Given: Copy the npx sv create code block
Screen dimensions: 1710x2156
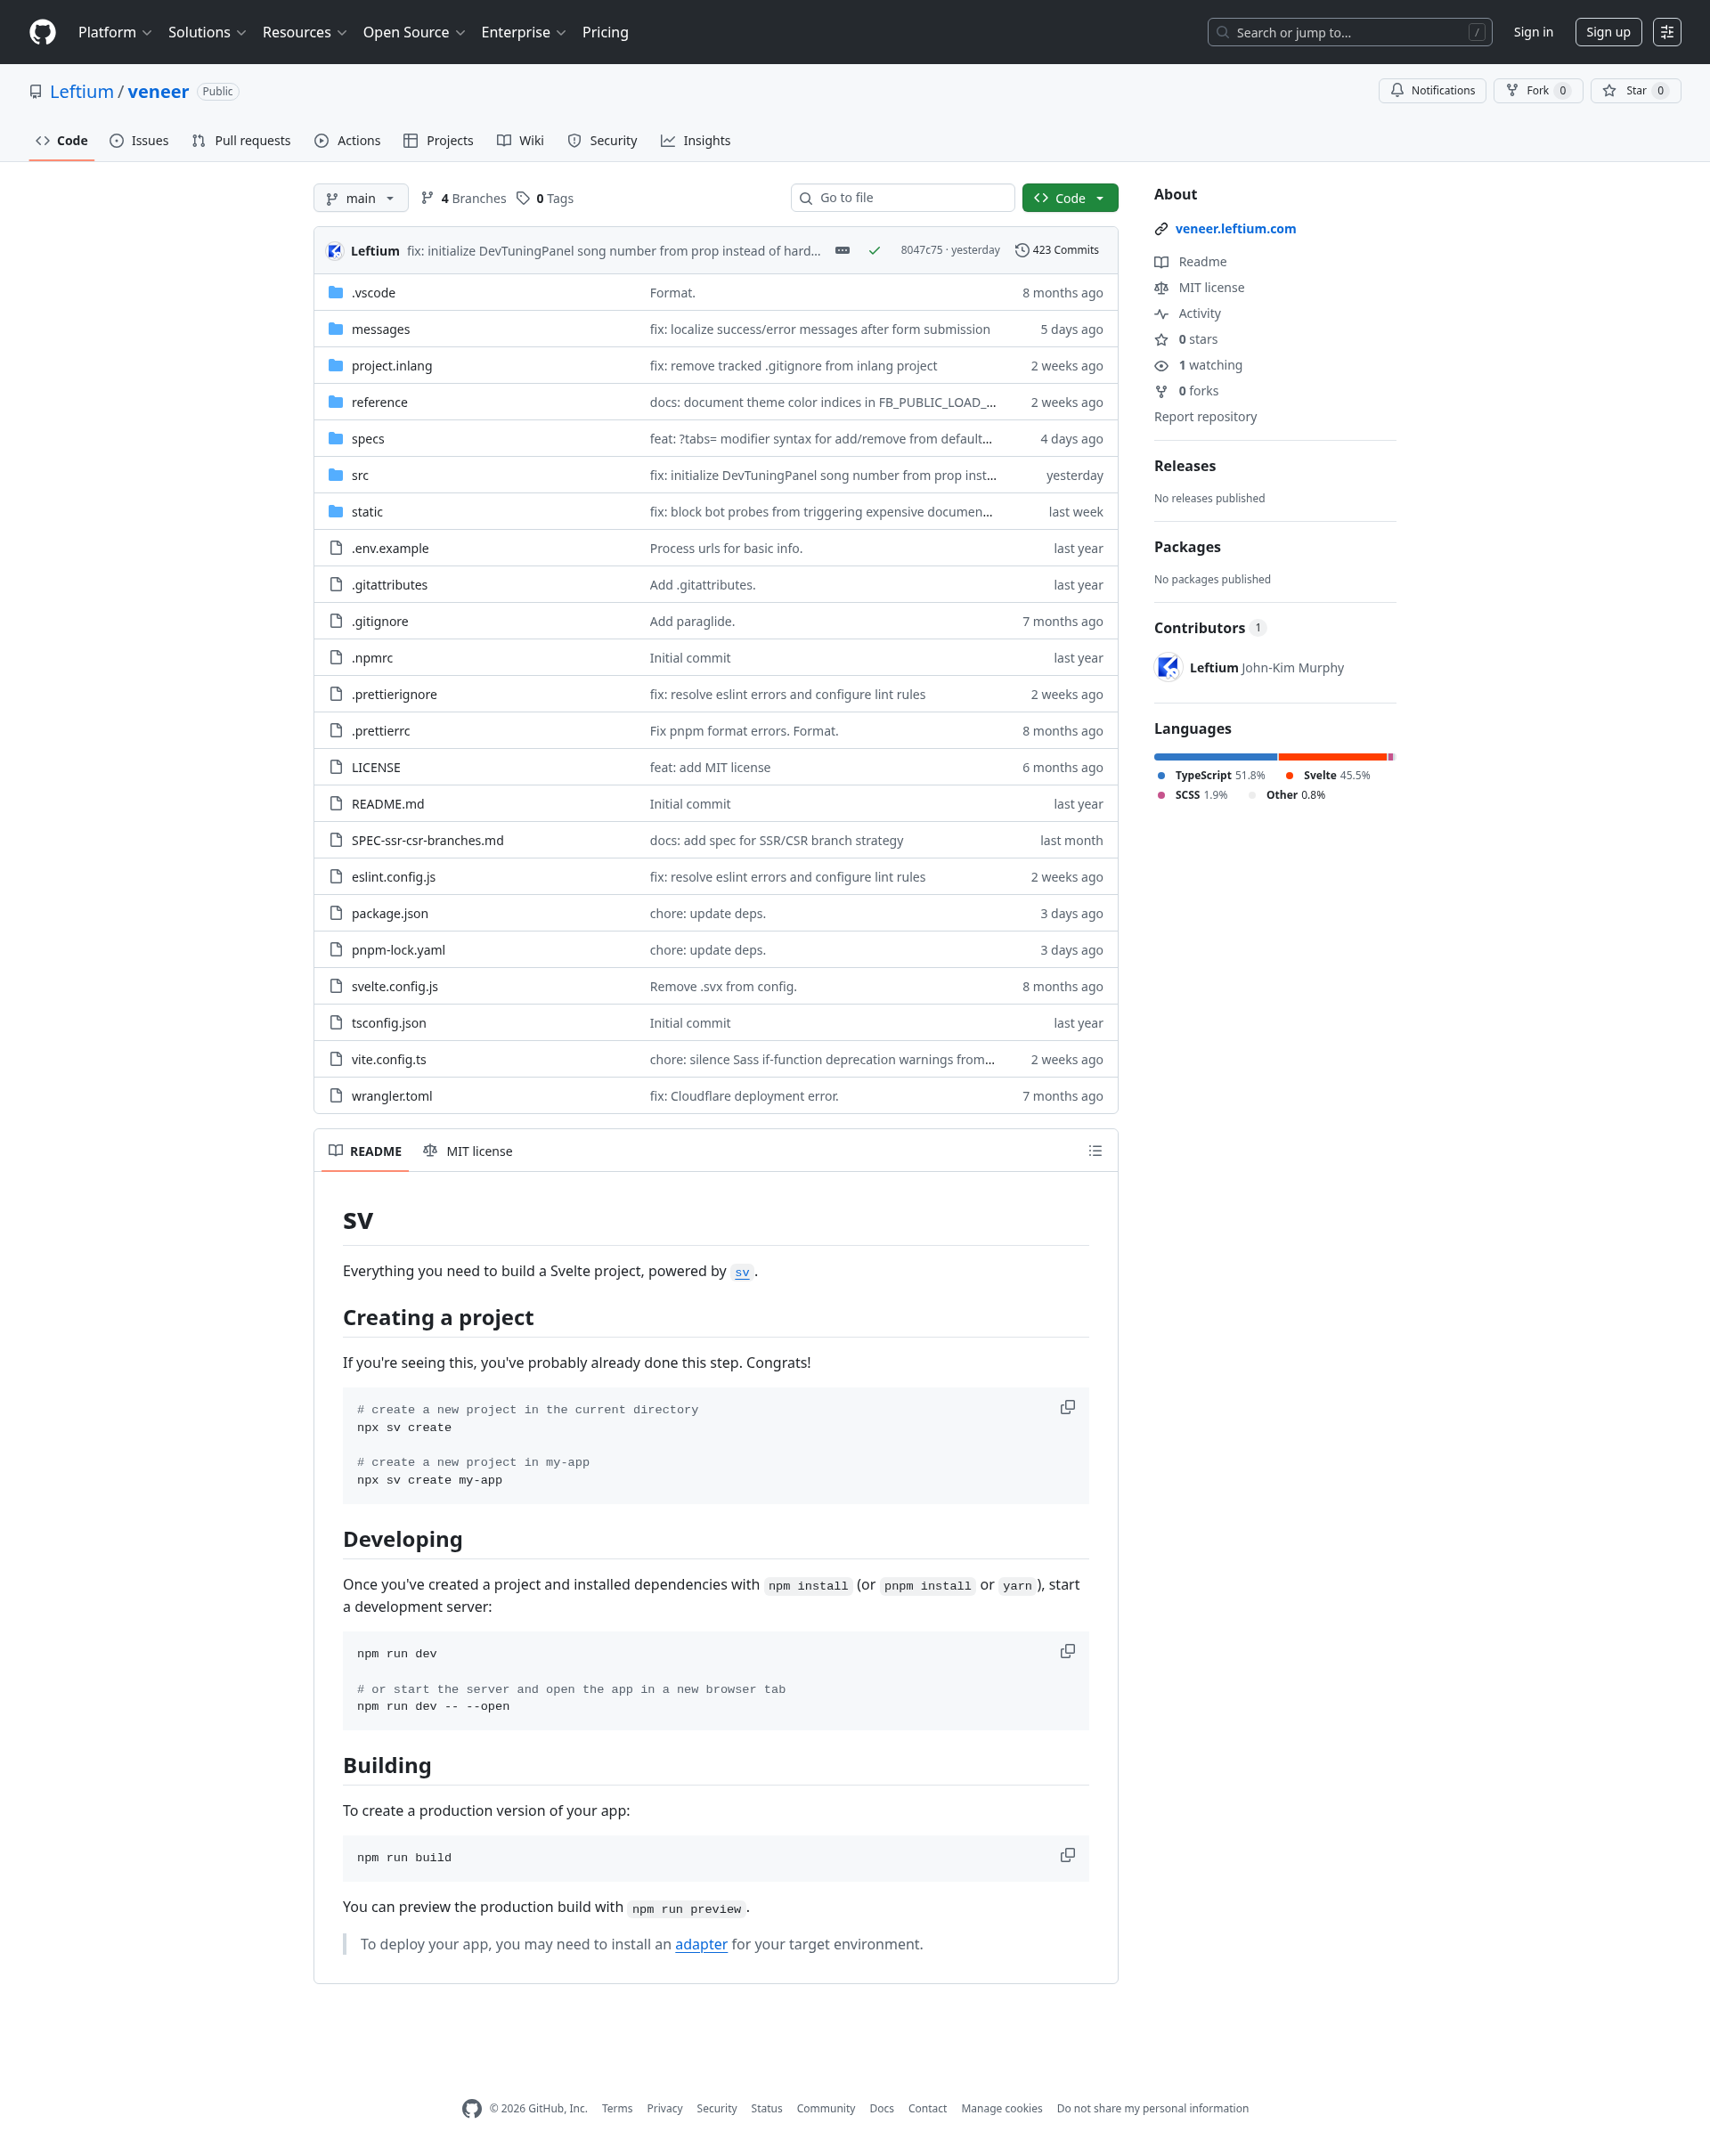Looking at the screenshot, I should [x=1067, y=1407].
